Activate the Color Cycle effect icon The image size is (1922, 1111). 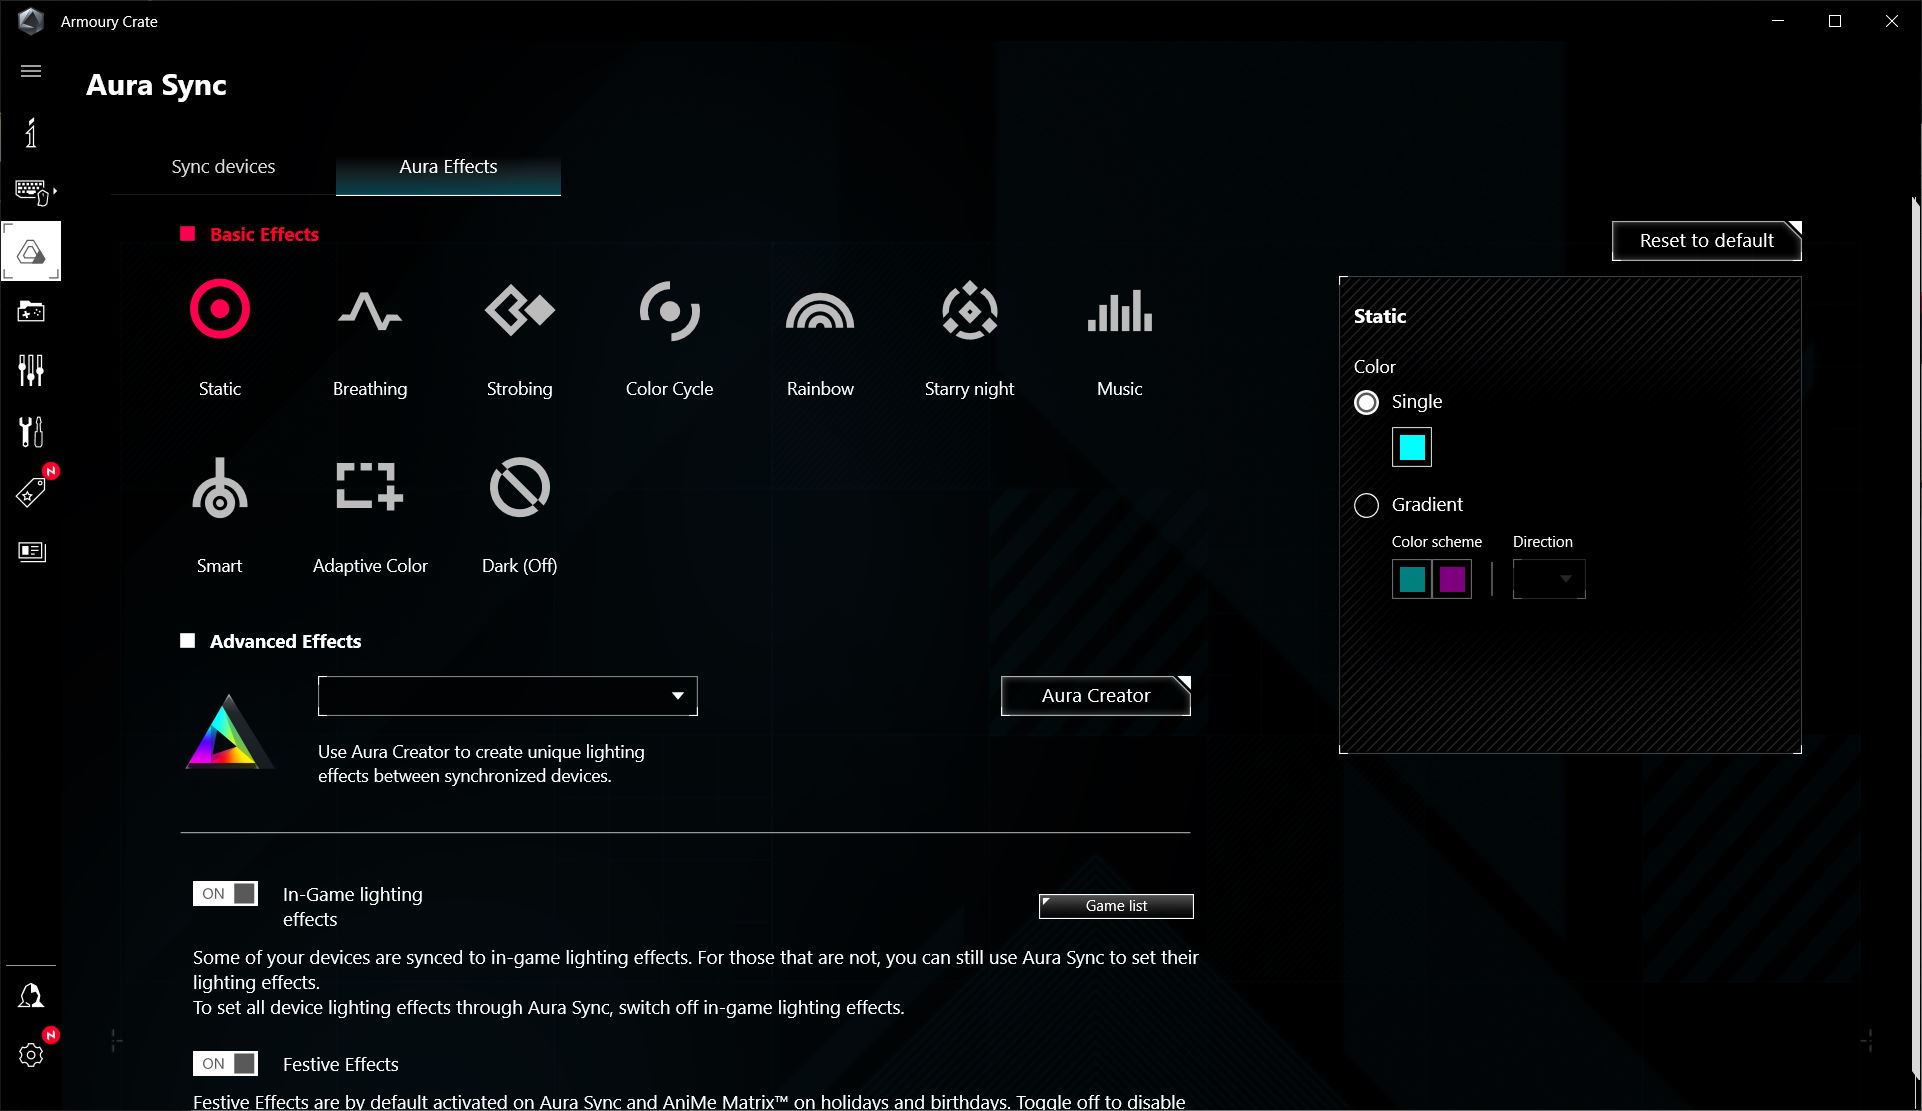[x=669, y=310]
